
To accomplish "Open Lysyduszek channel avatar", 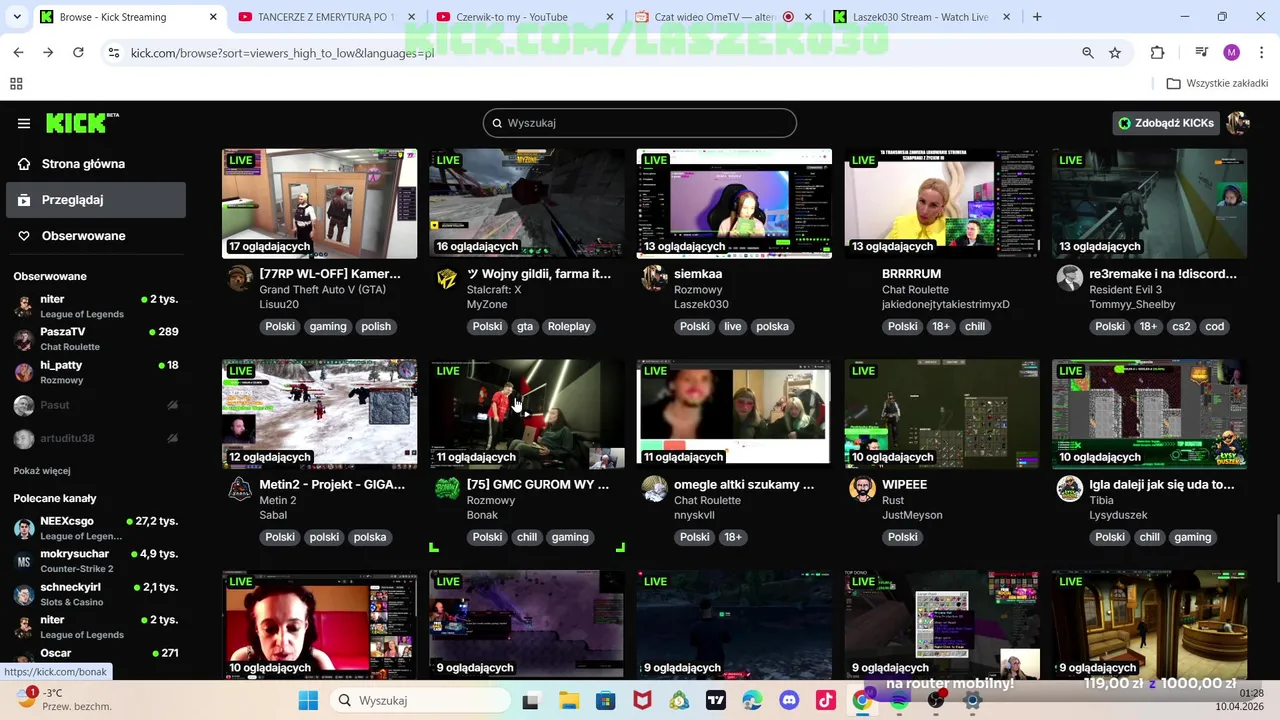I will tap(1070, 489).
